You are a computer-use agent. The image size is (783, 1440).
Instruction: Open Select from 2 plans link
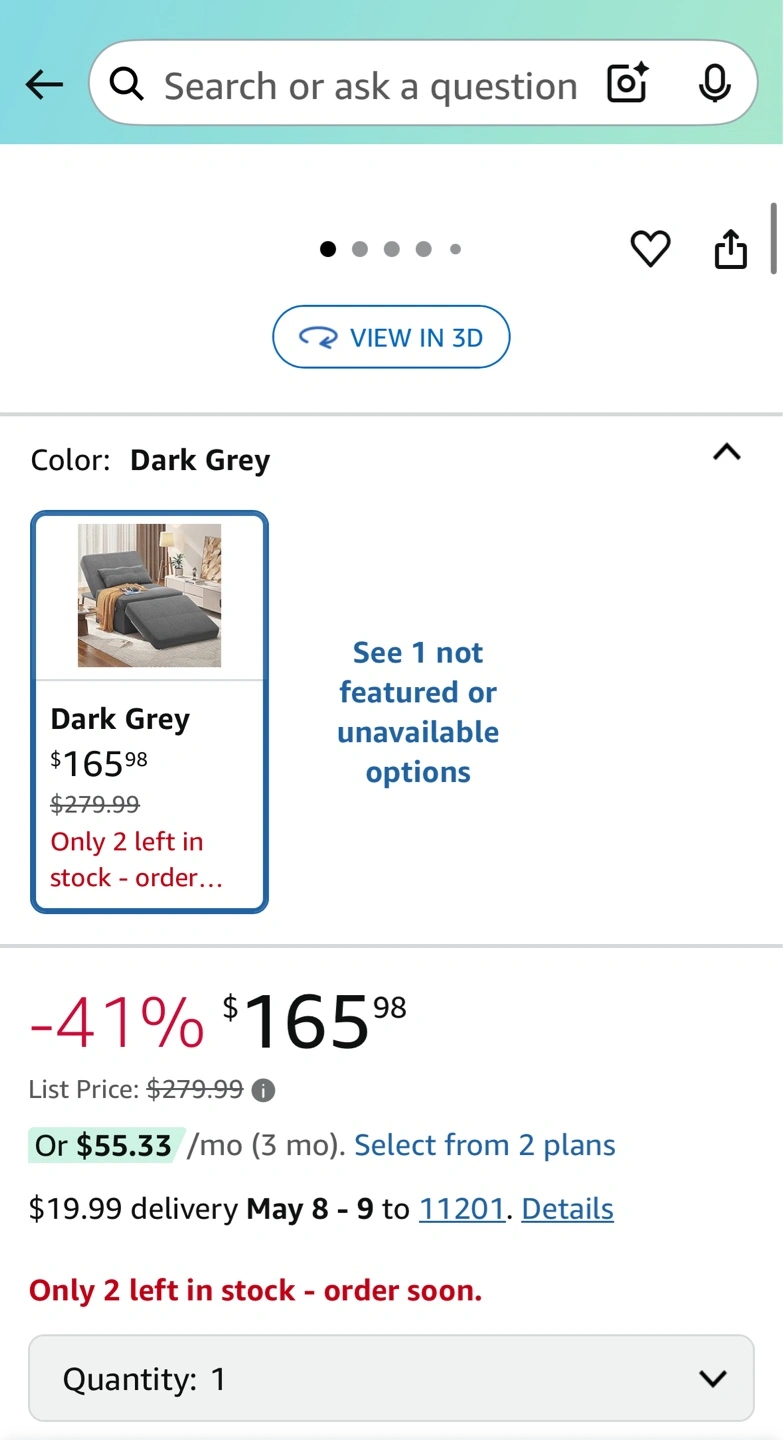485,1145
